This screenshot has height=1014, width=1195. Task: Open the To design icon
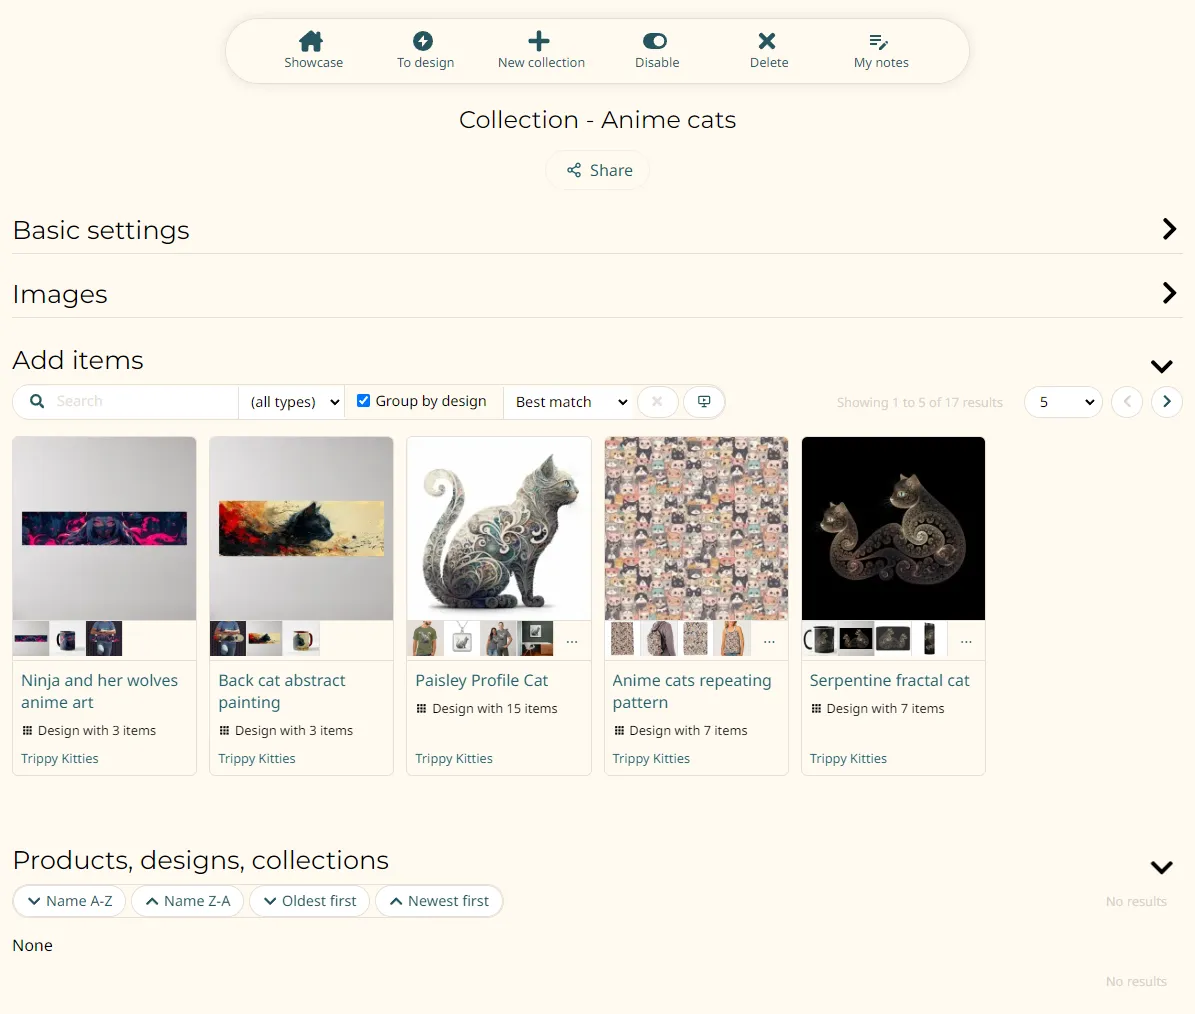pos(424,41)
